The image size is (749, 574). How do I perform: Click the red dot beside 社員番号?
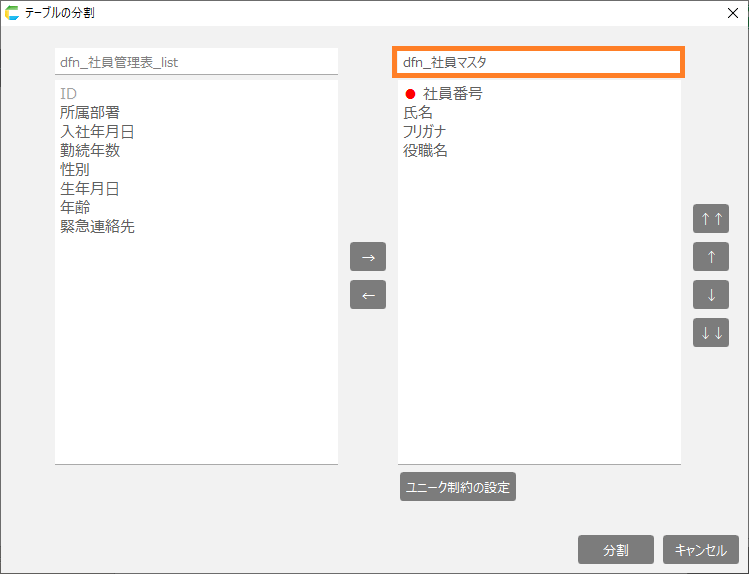(x=410, y=94)
